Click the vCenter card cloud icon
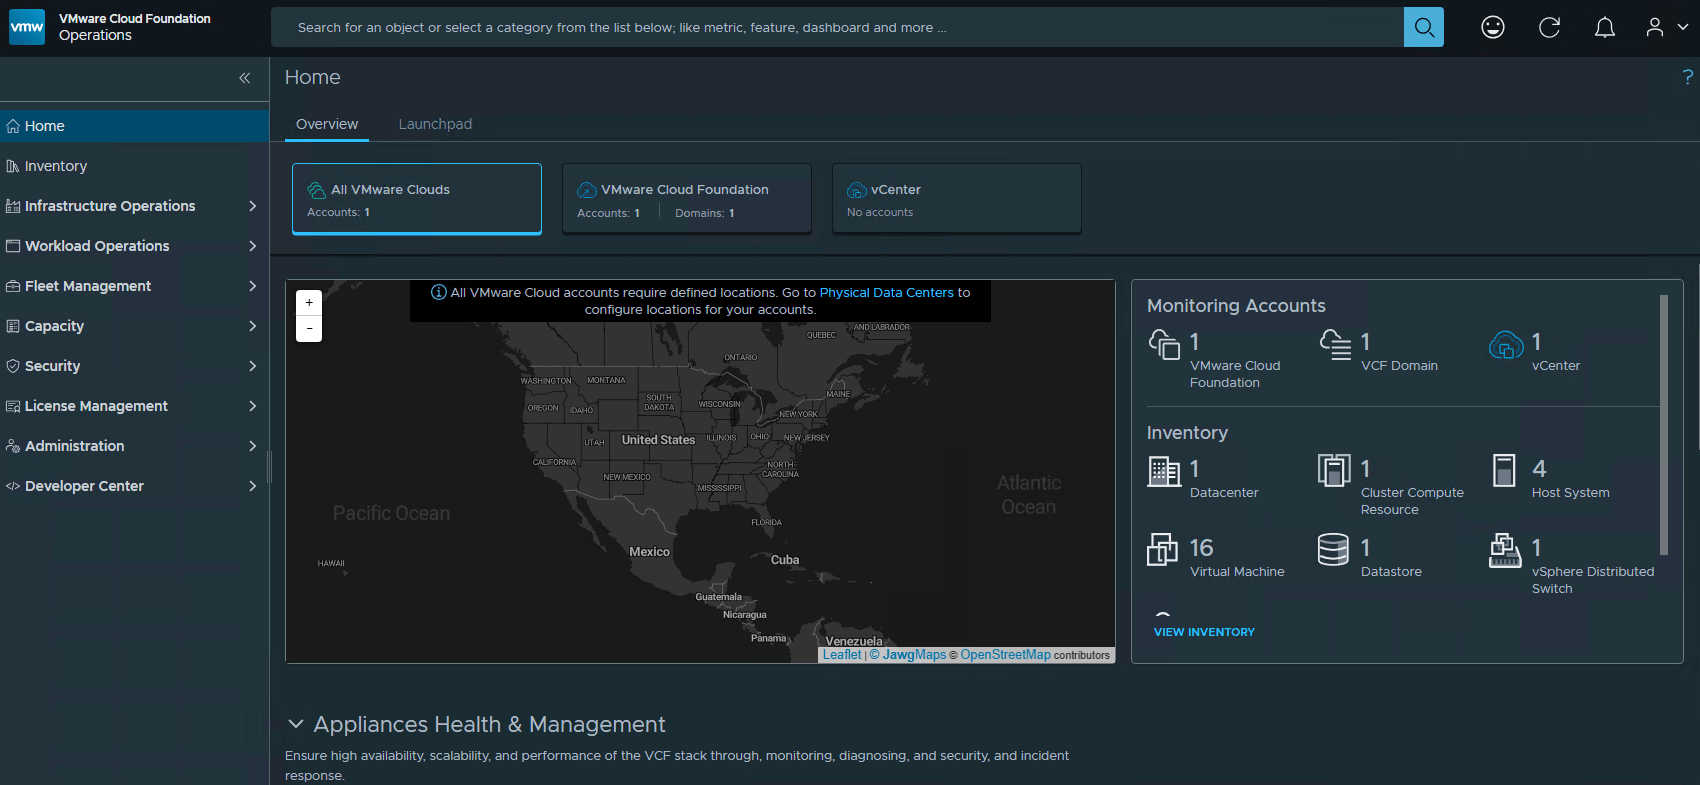1700x785 pixels. [857, 190]
